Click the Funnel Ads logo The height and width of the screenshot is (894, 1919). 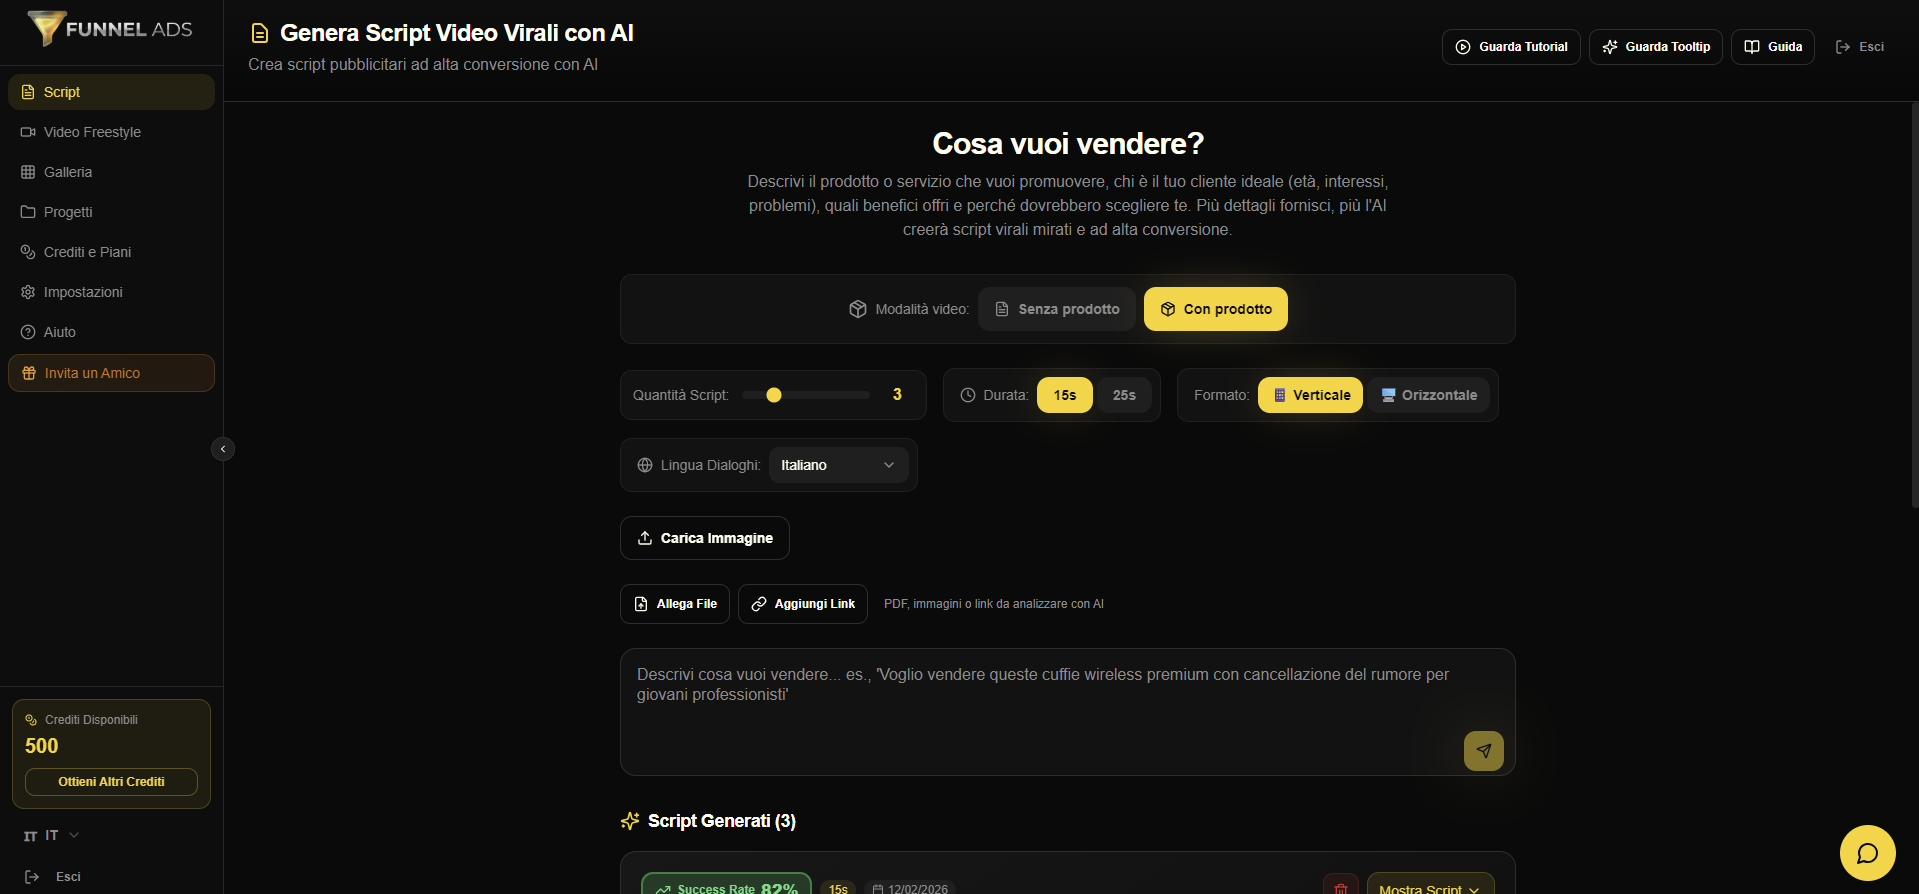pos(110,29)
